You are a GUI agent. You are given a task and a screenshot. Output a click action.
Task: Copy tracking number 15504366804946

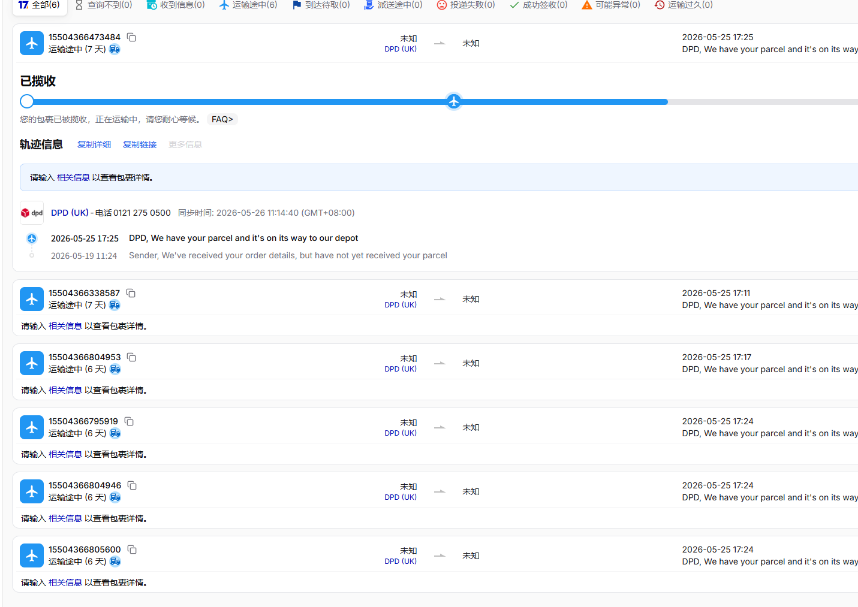pos(132,485)
